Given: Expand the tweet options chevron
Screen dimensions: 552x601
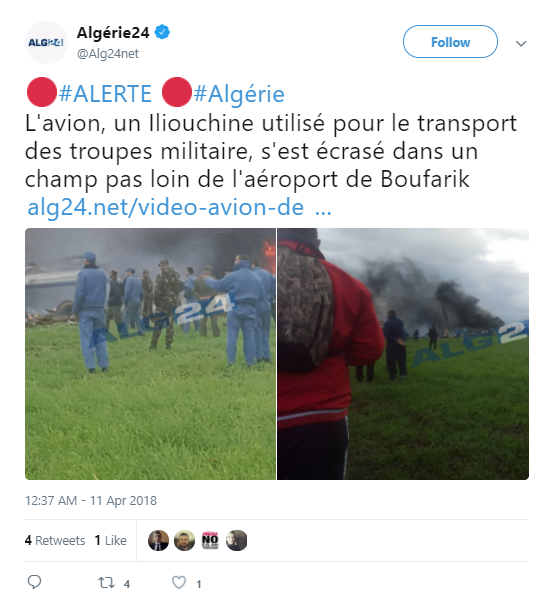Looking at the screenshot, I should coord(521,43).
